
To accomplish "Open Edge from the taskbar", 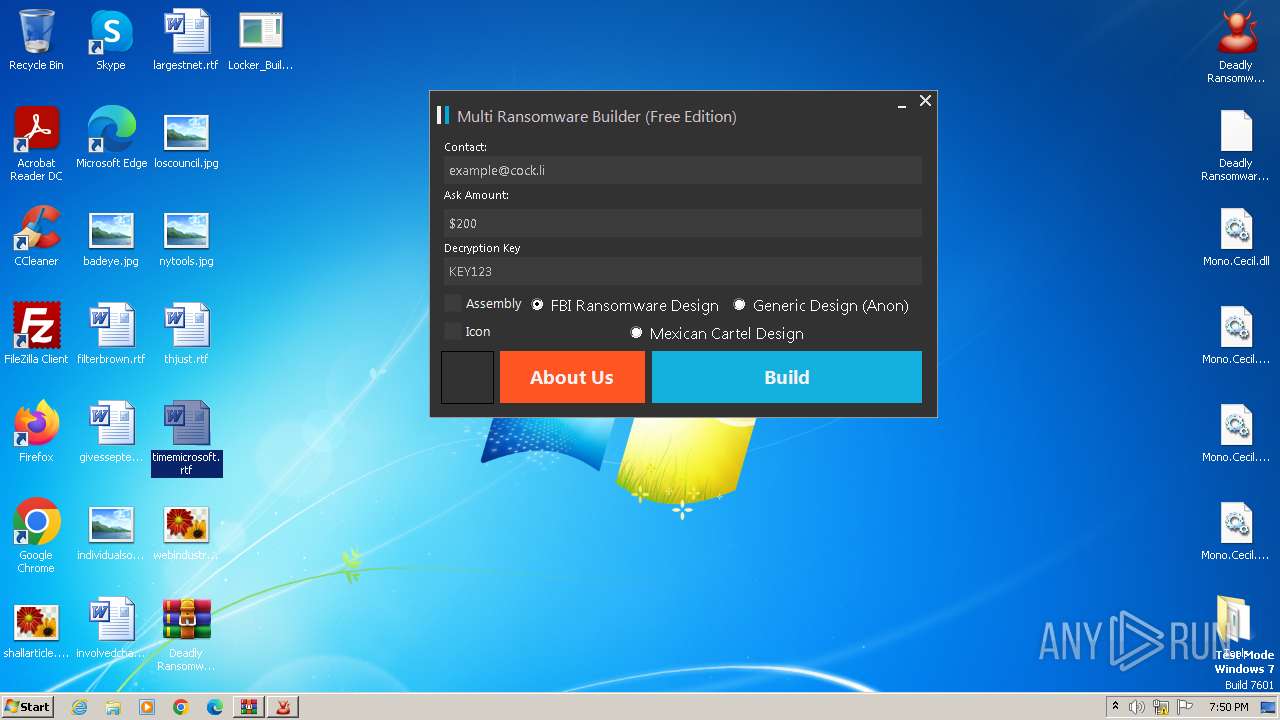I will coord(215,707).
